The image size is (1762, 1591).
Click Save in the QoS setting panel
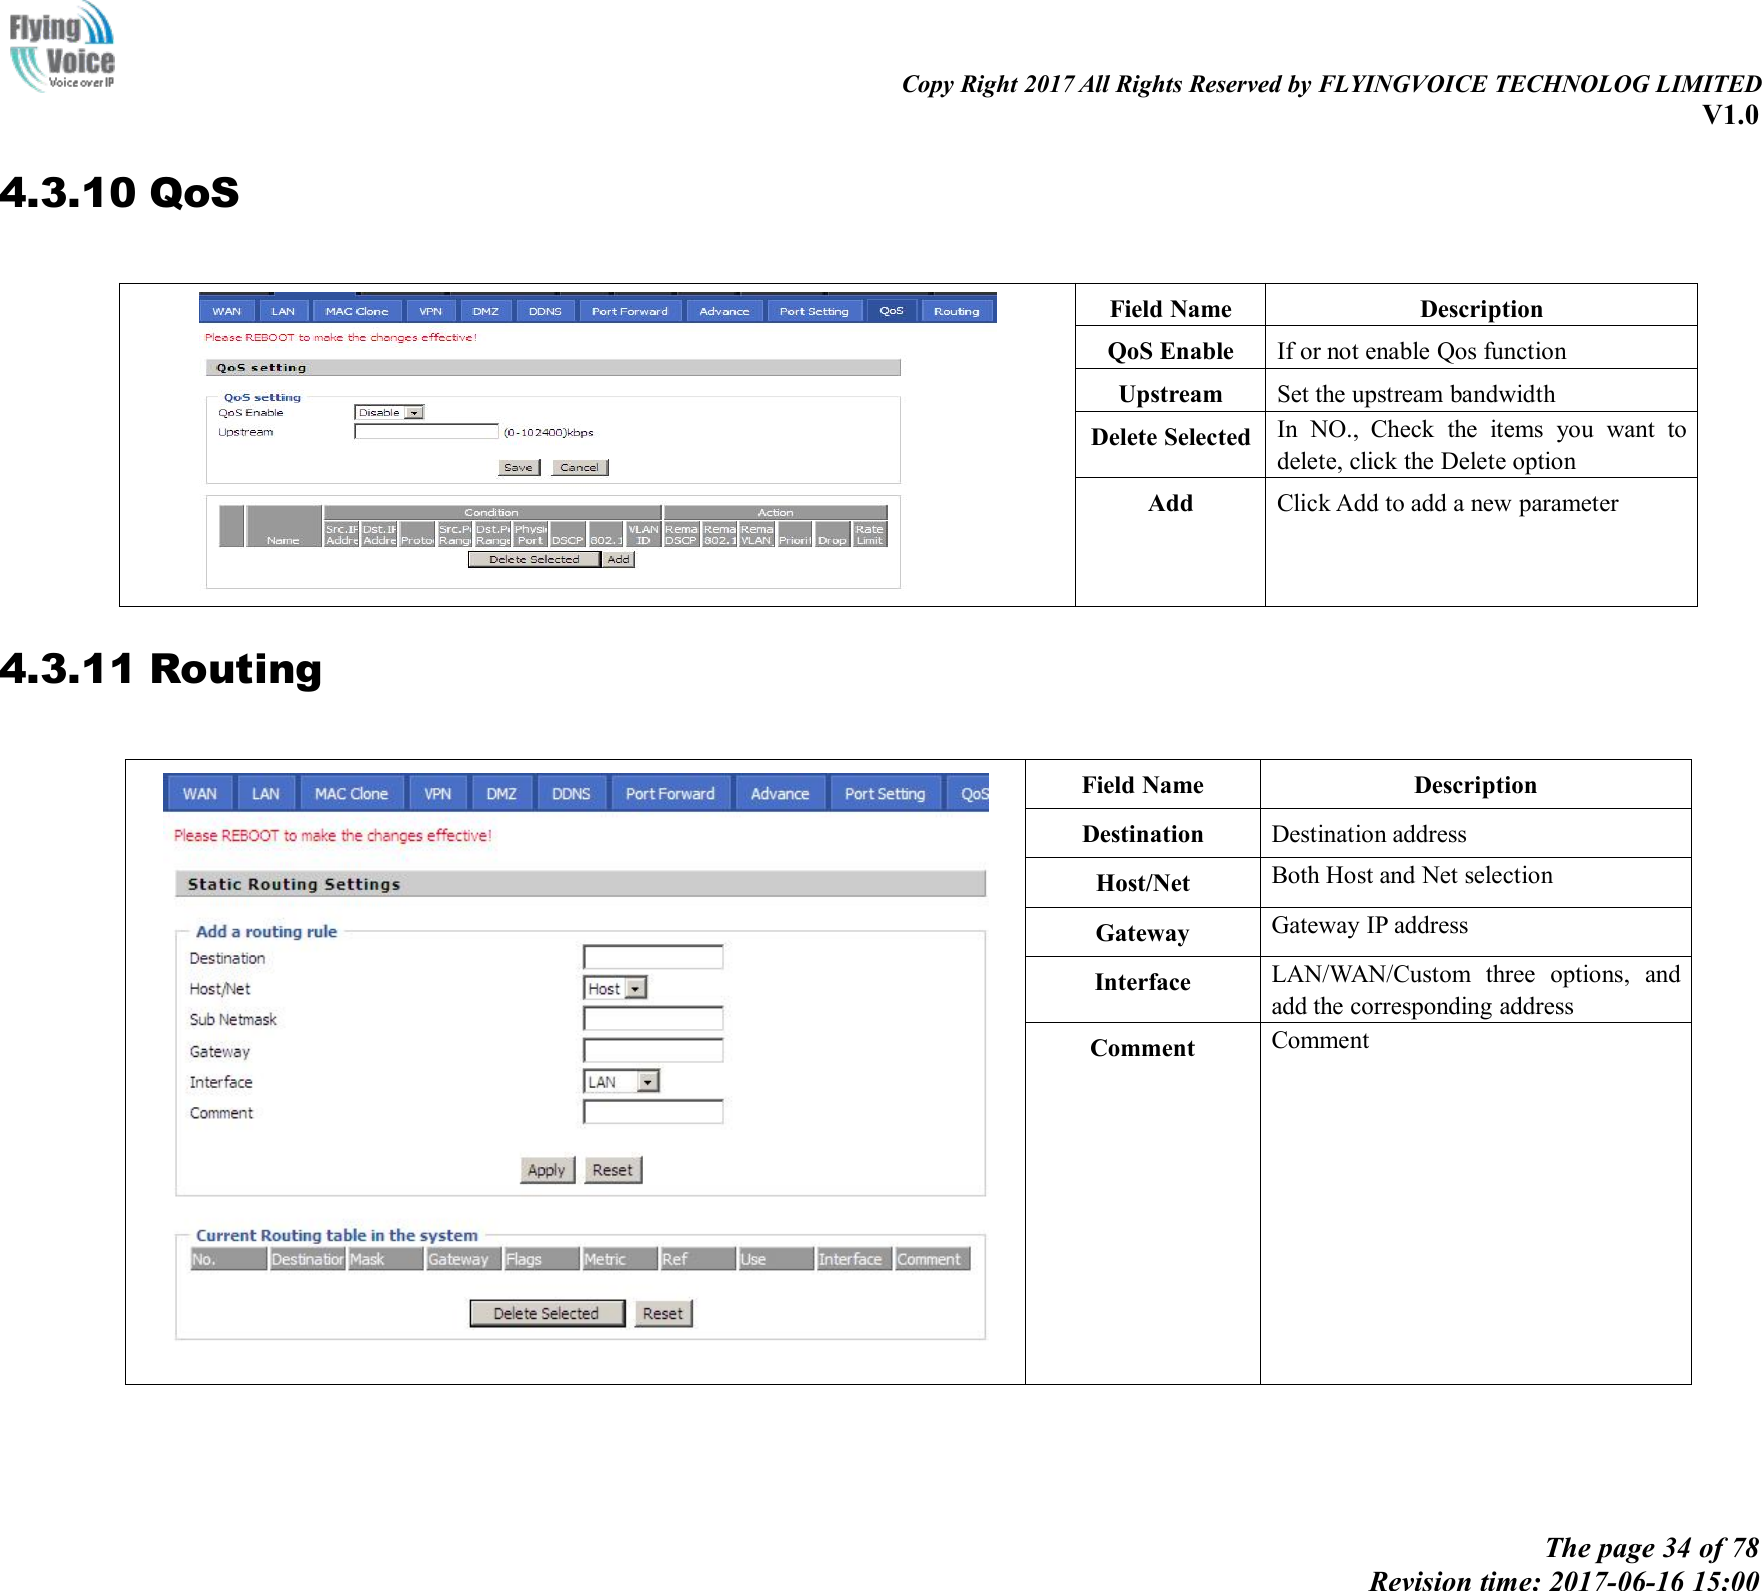click(x=518, y=466)
